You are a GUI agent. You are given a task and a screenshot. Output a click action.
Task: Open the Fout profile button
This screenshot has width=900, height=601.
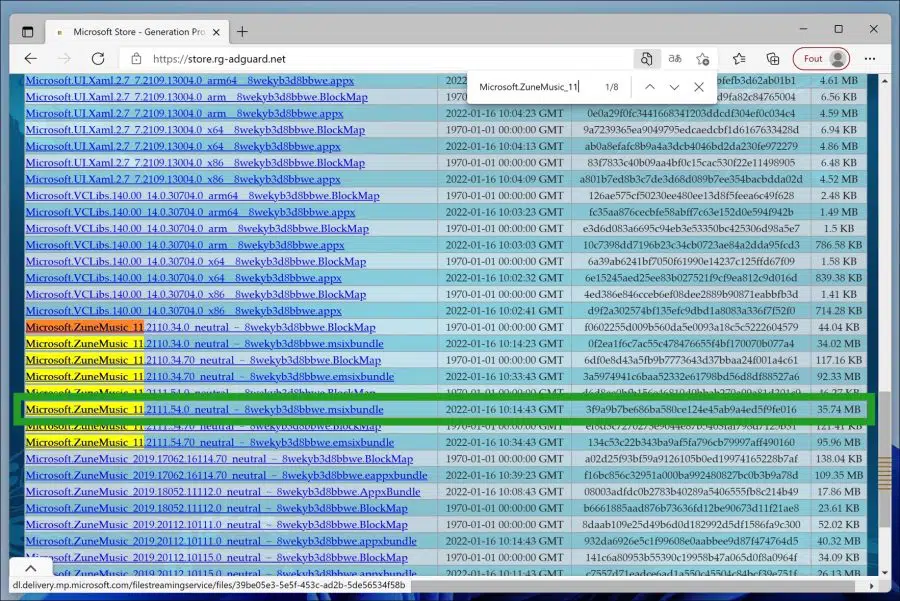tap(821, 59)
